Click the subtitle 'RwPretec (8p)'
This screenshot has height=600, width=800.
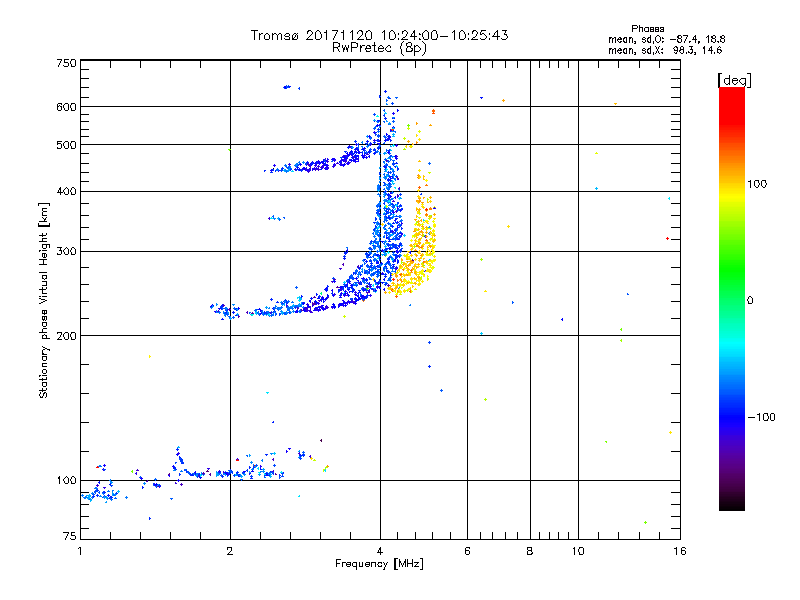[x=379, y=48]
